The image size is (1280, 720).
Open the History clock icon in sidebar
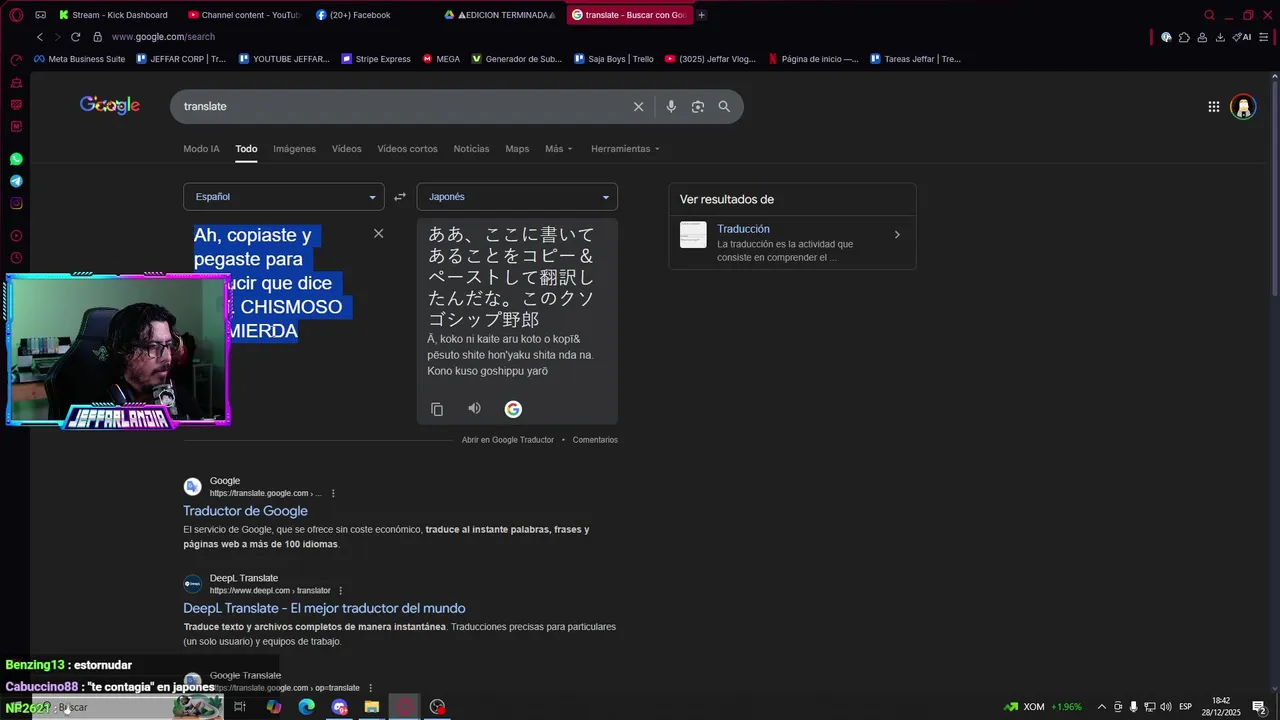tap(16, 258)
